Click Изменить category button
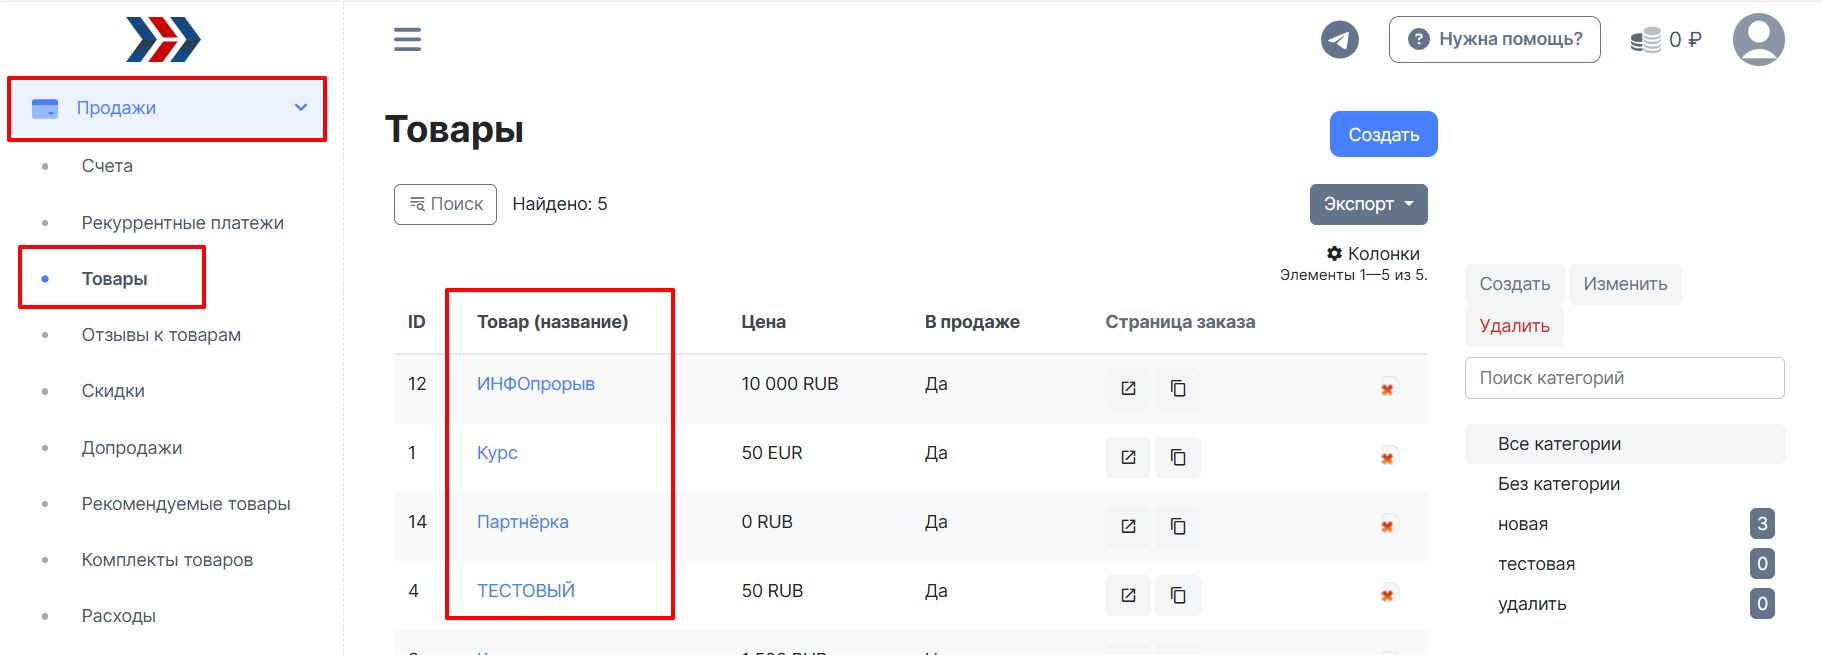Screen dimensions: 1822x655 [1625, 284]
